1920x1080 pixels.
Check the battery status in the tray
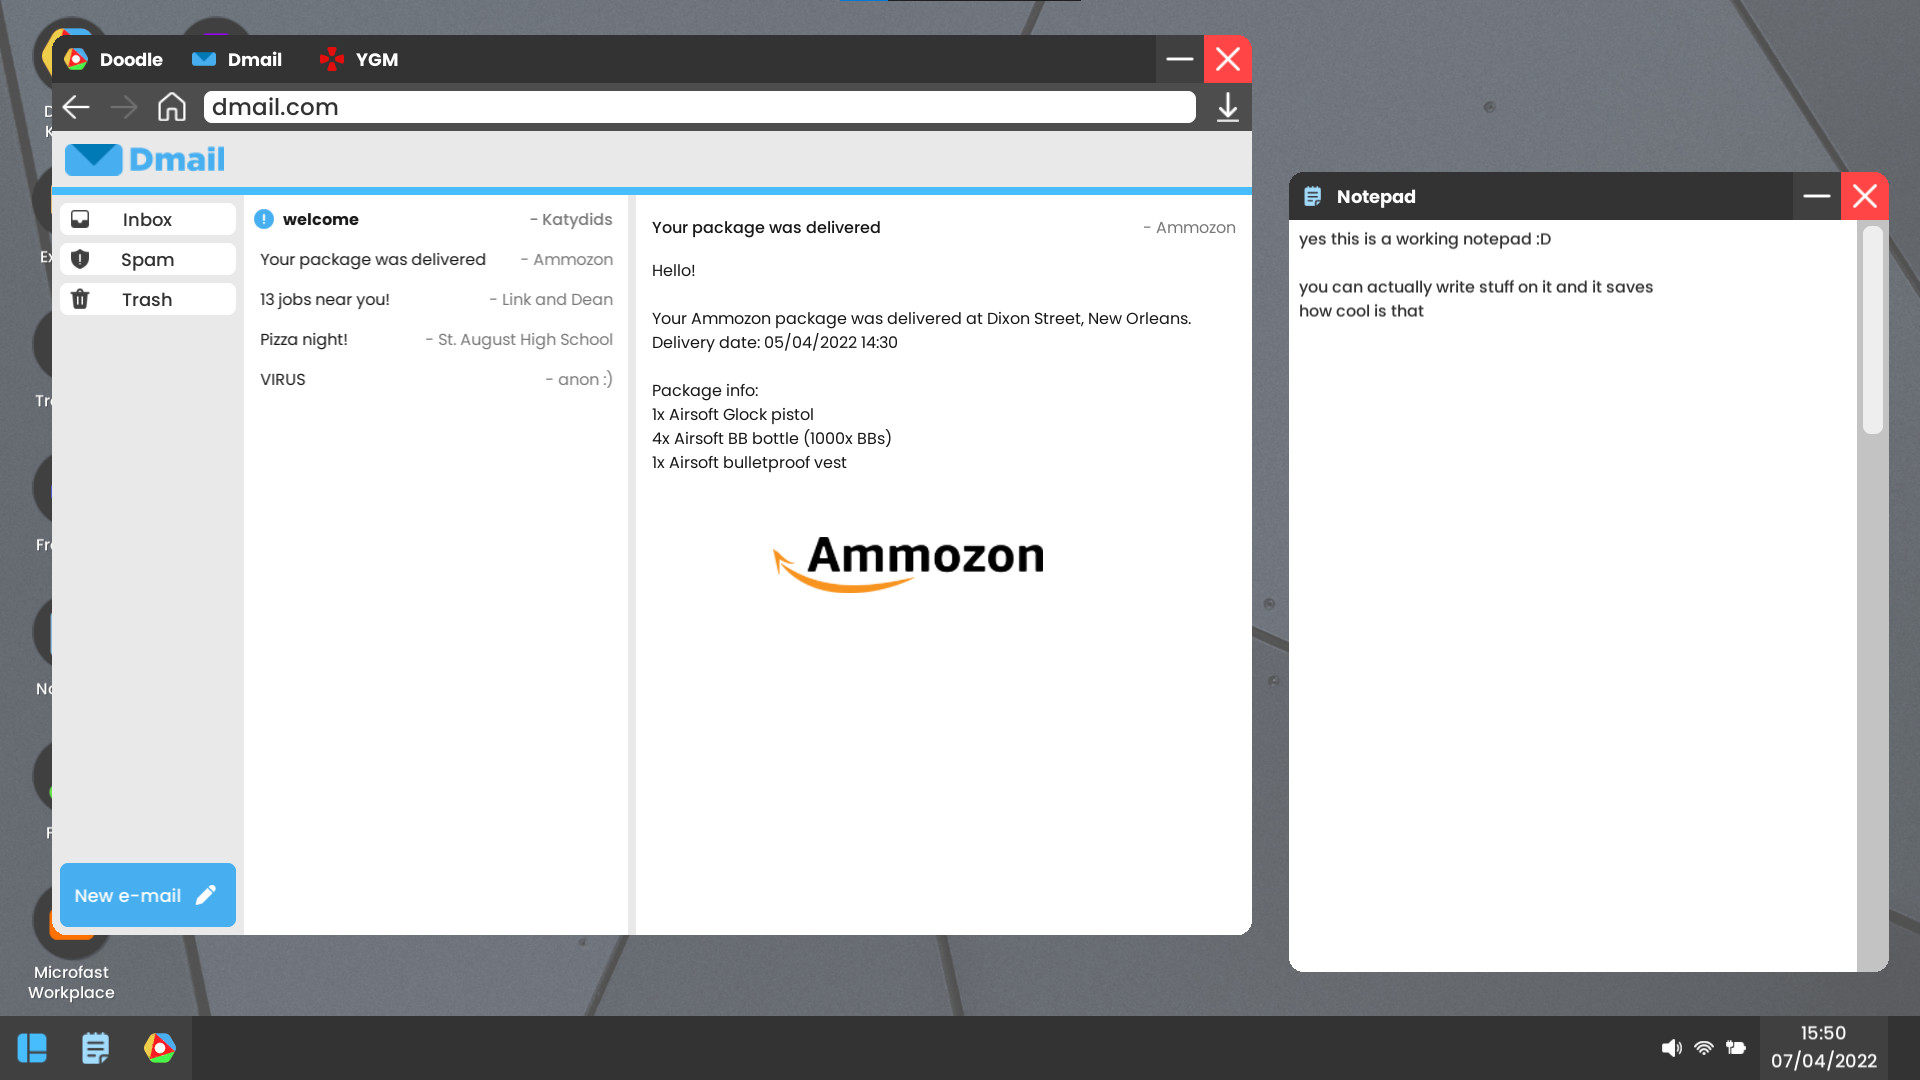pyautogui.click(x=1737, y=1047)
